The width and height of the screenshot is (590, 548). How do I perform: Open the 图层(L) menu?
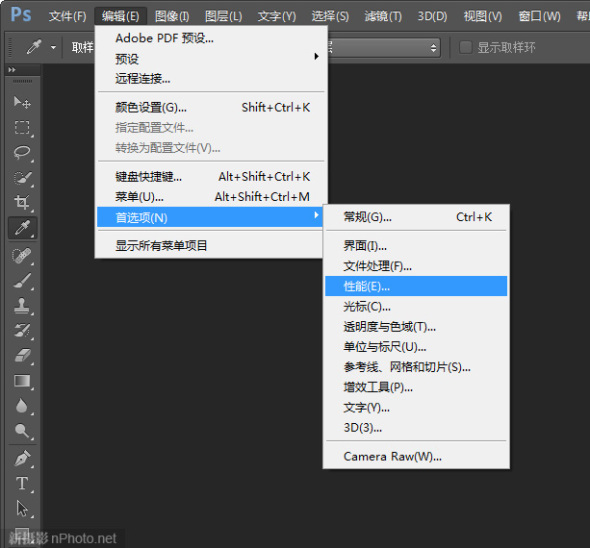pyautogui.click(x=224, y=16)
